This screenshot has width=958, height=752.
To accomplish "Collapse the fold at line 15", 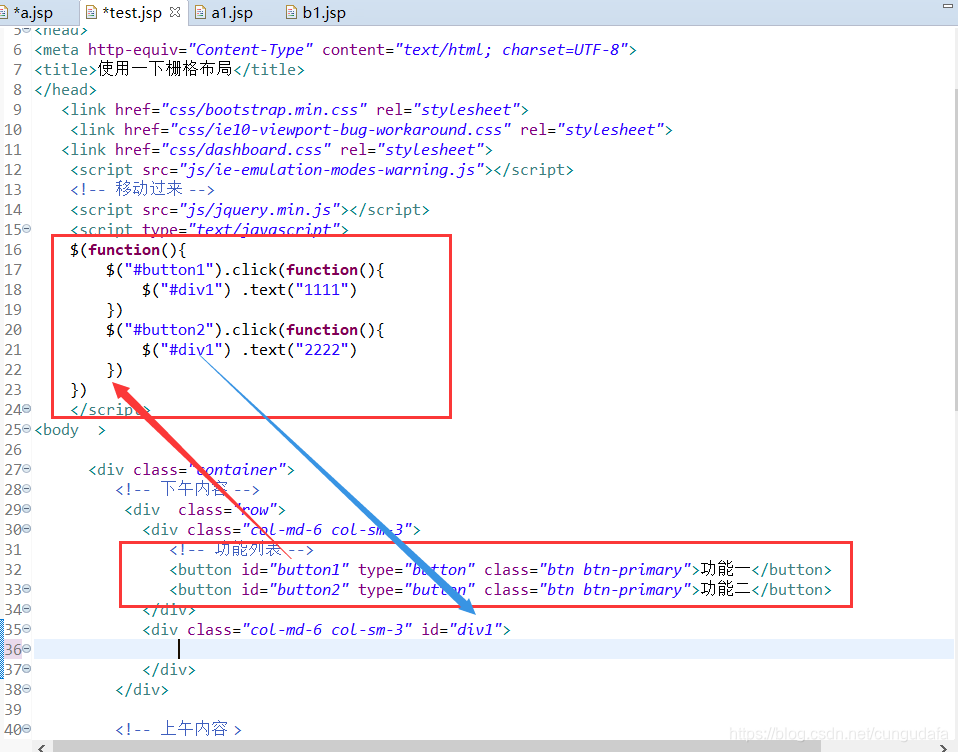I will point(26,229).
